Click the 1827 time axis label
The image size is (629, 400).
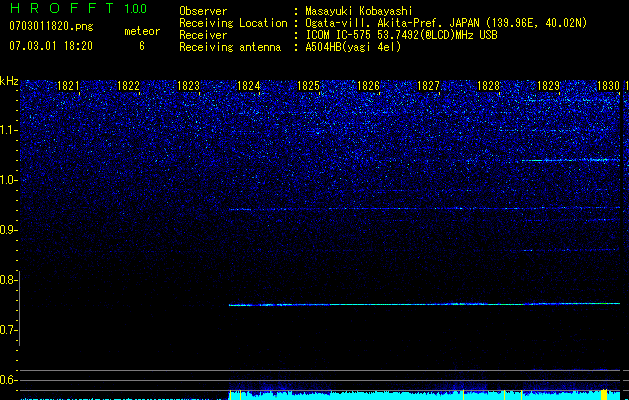428,86
